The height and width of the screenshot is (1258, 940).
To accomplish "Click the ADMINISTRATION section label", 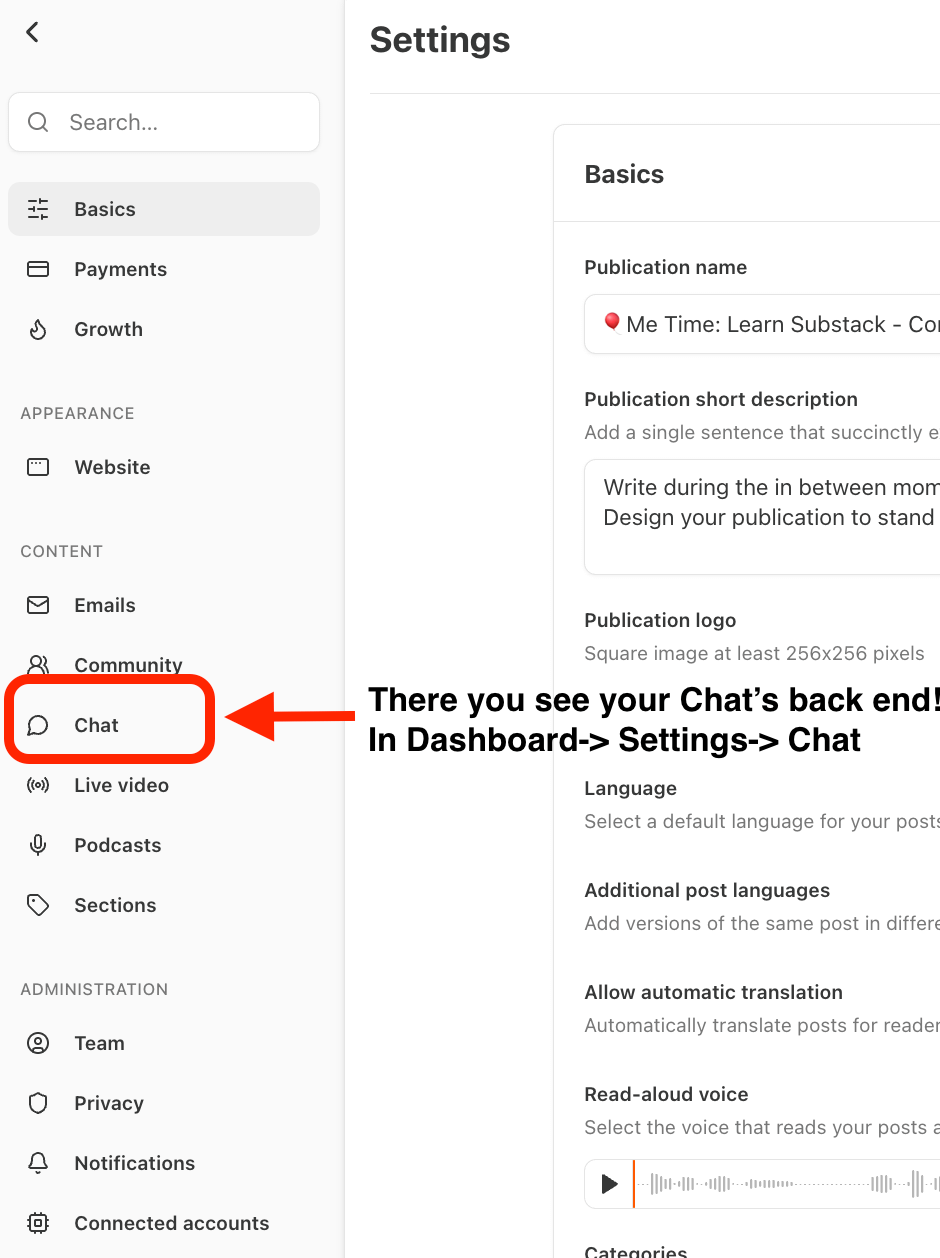I will click(94, 989).
